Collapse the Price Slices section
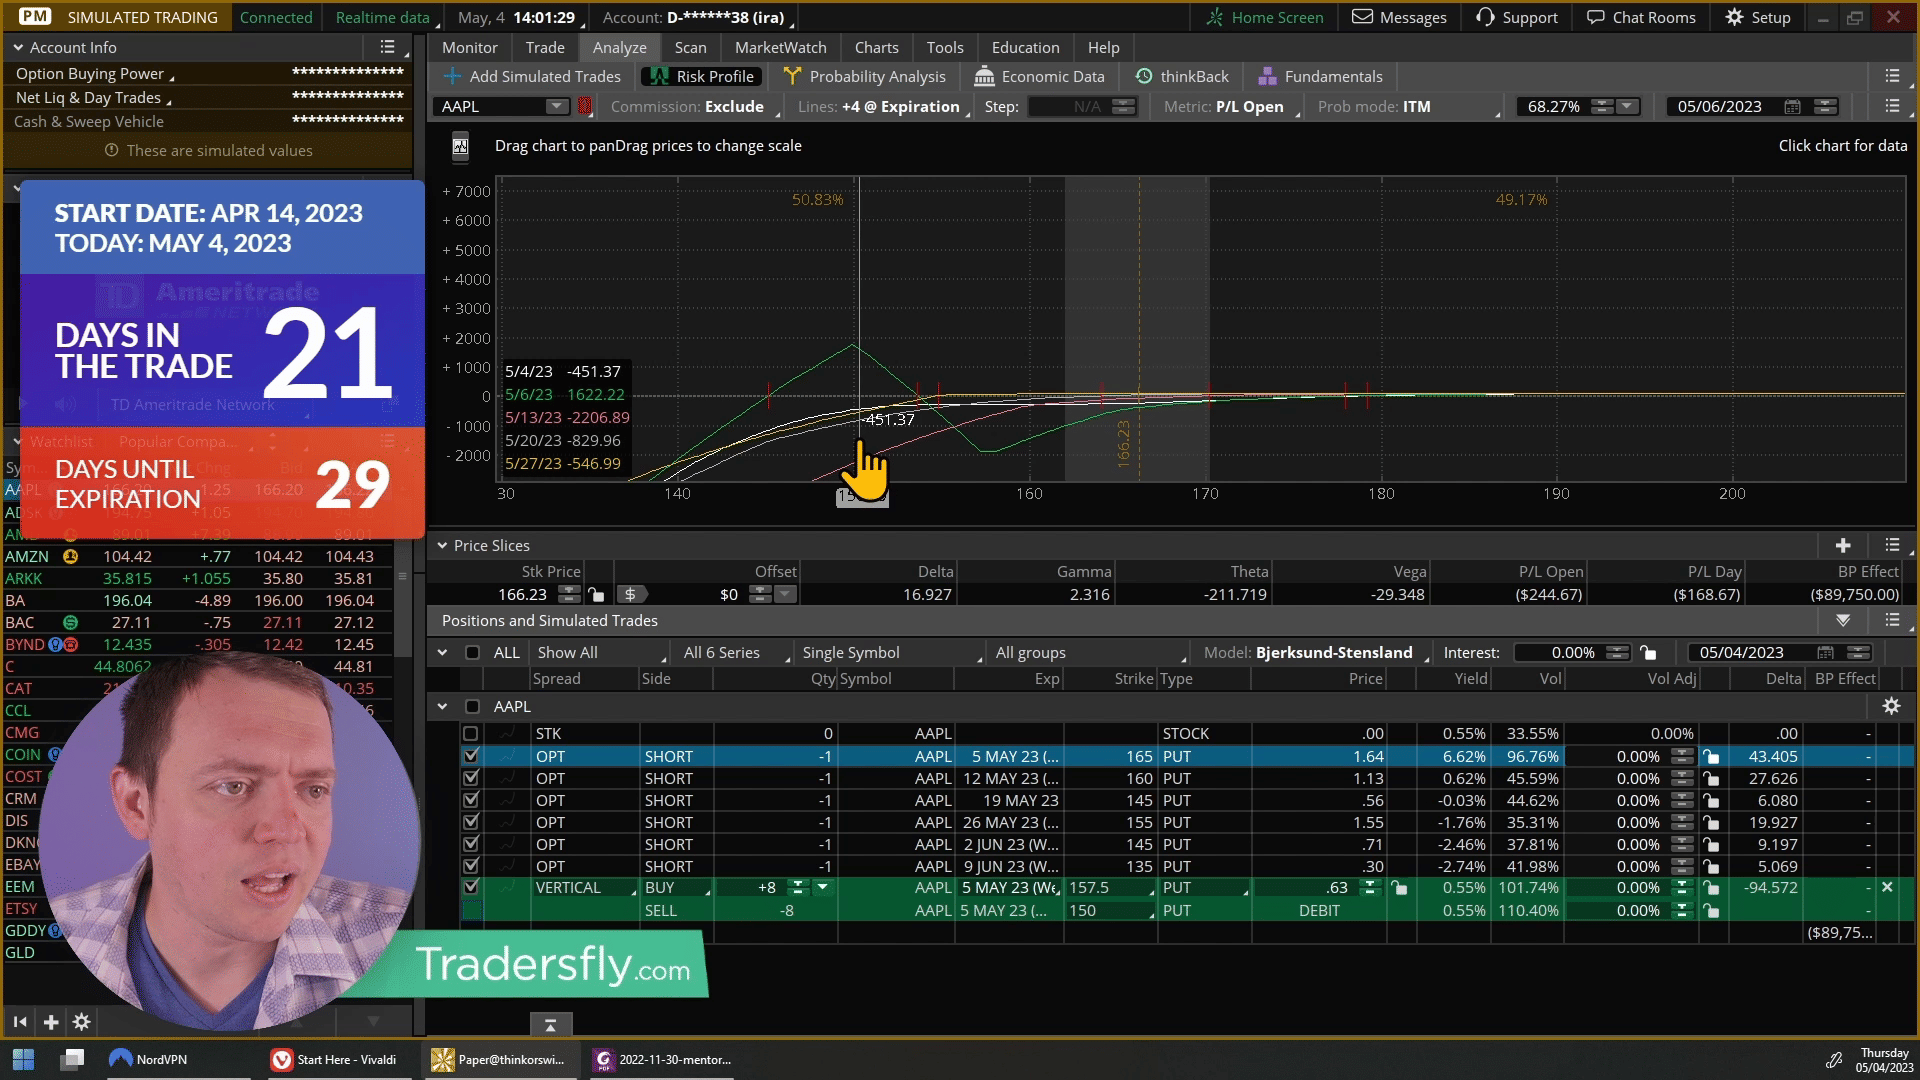The width and height of the screenshot is (1920, 1080). click(442, 545)
